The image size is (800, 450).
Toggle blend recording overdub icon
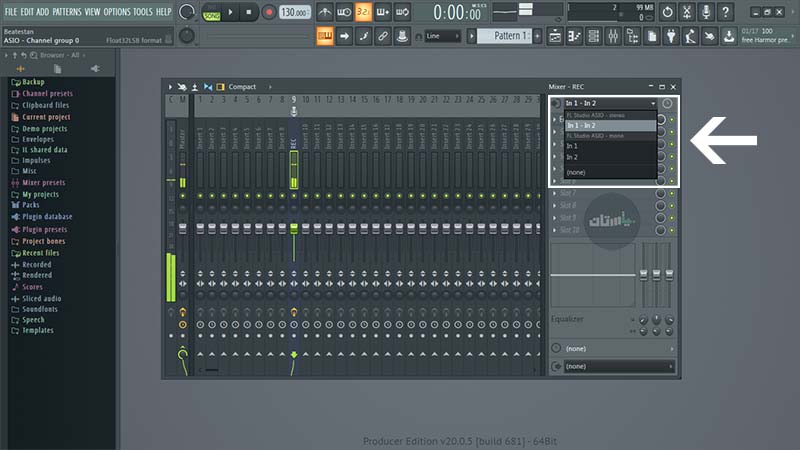pos(383,12)
